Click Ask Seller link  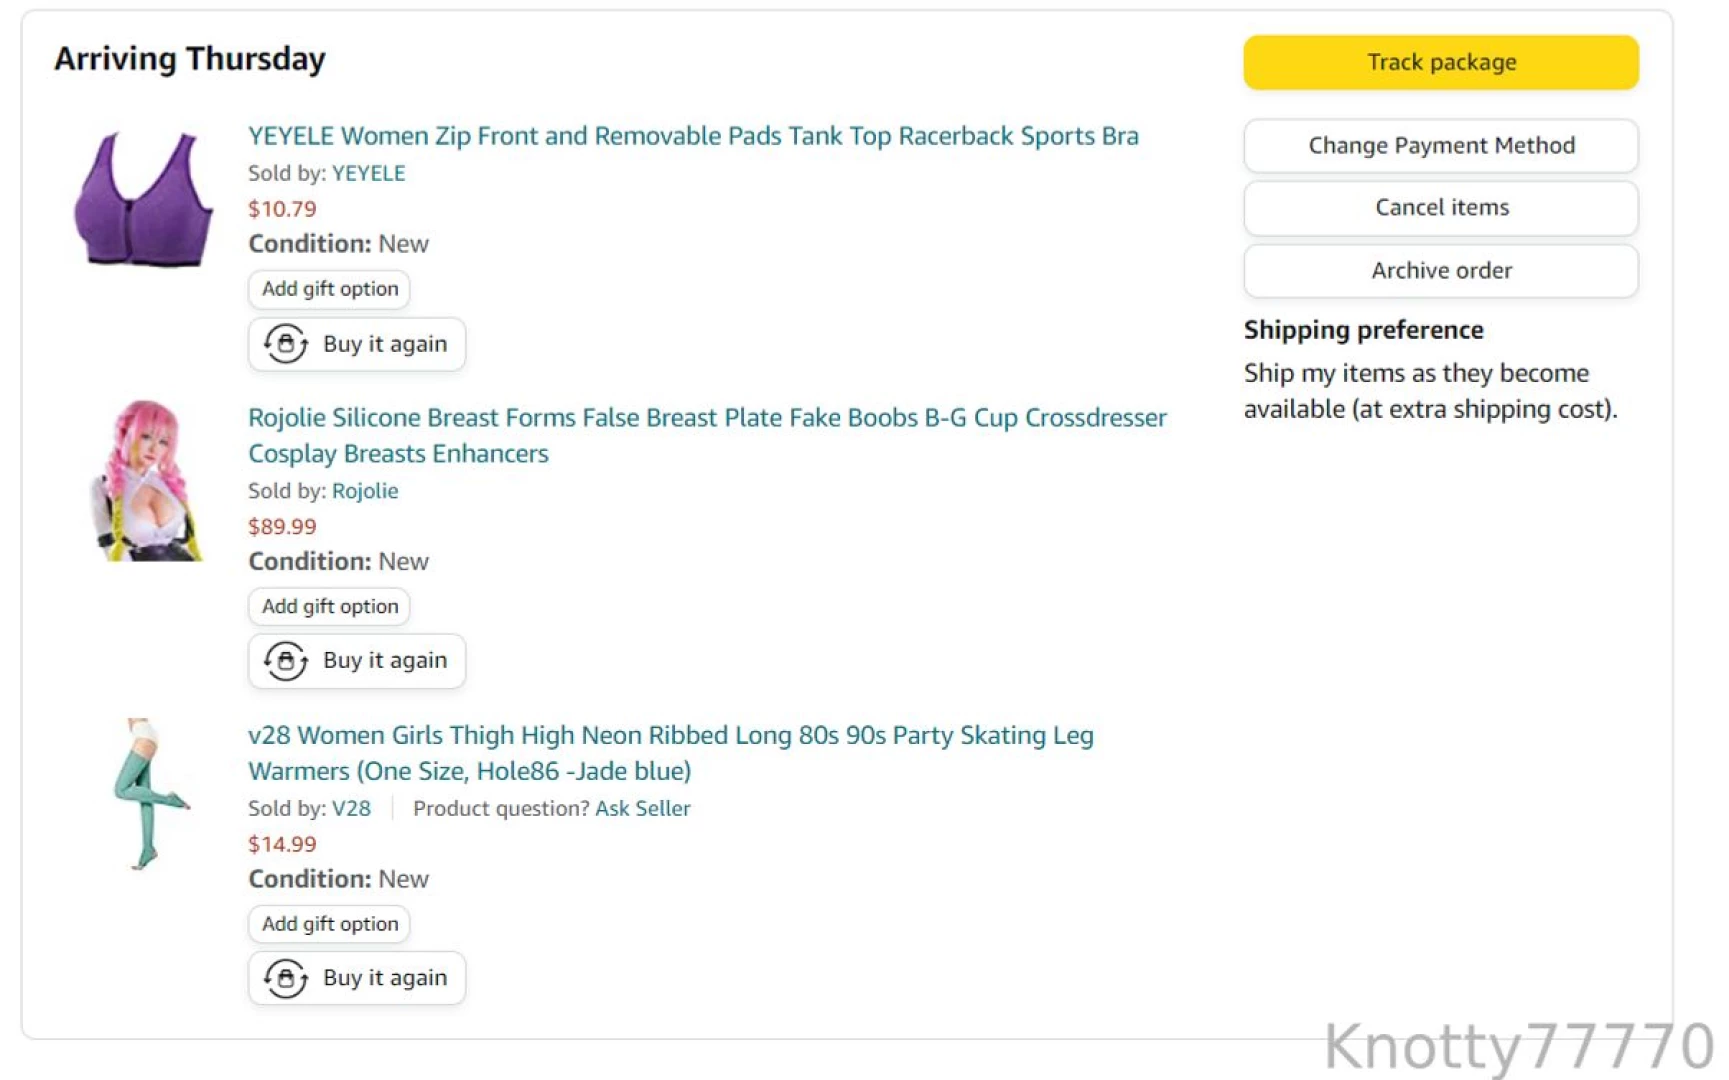[642, 808]
